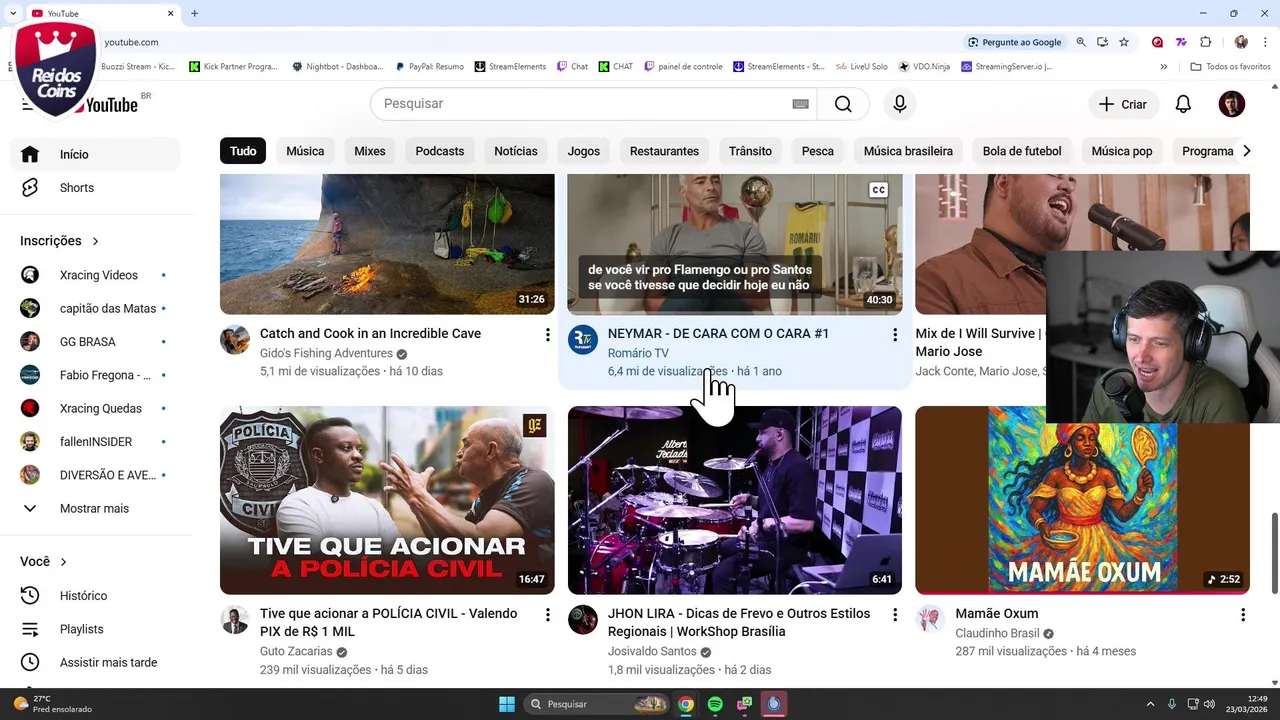Open Nightbot bookmark
The width and height of the screenshot is (1280, 720).
click(338, 67)
